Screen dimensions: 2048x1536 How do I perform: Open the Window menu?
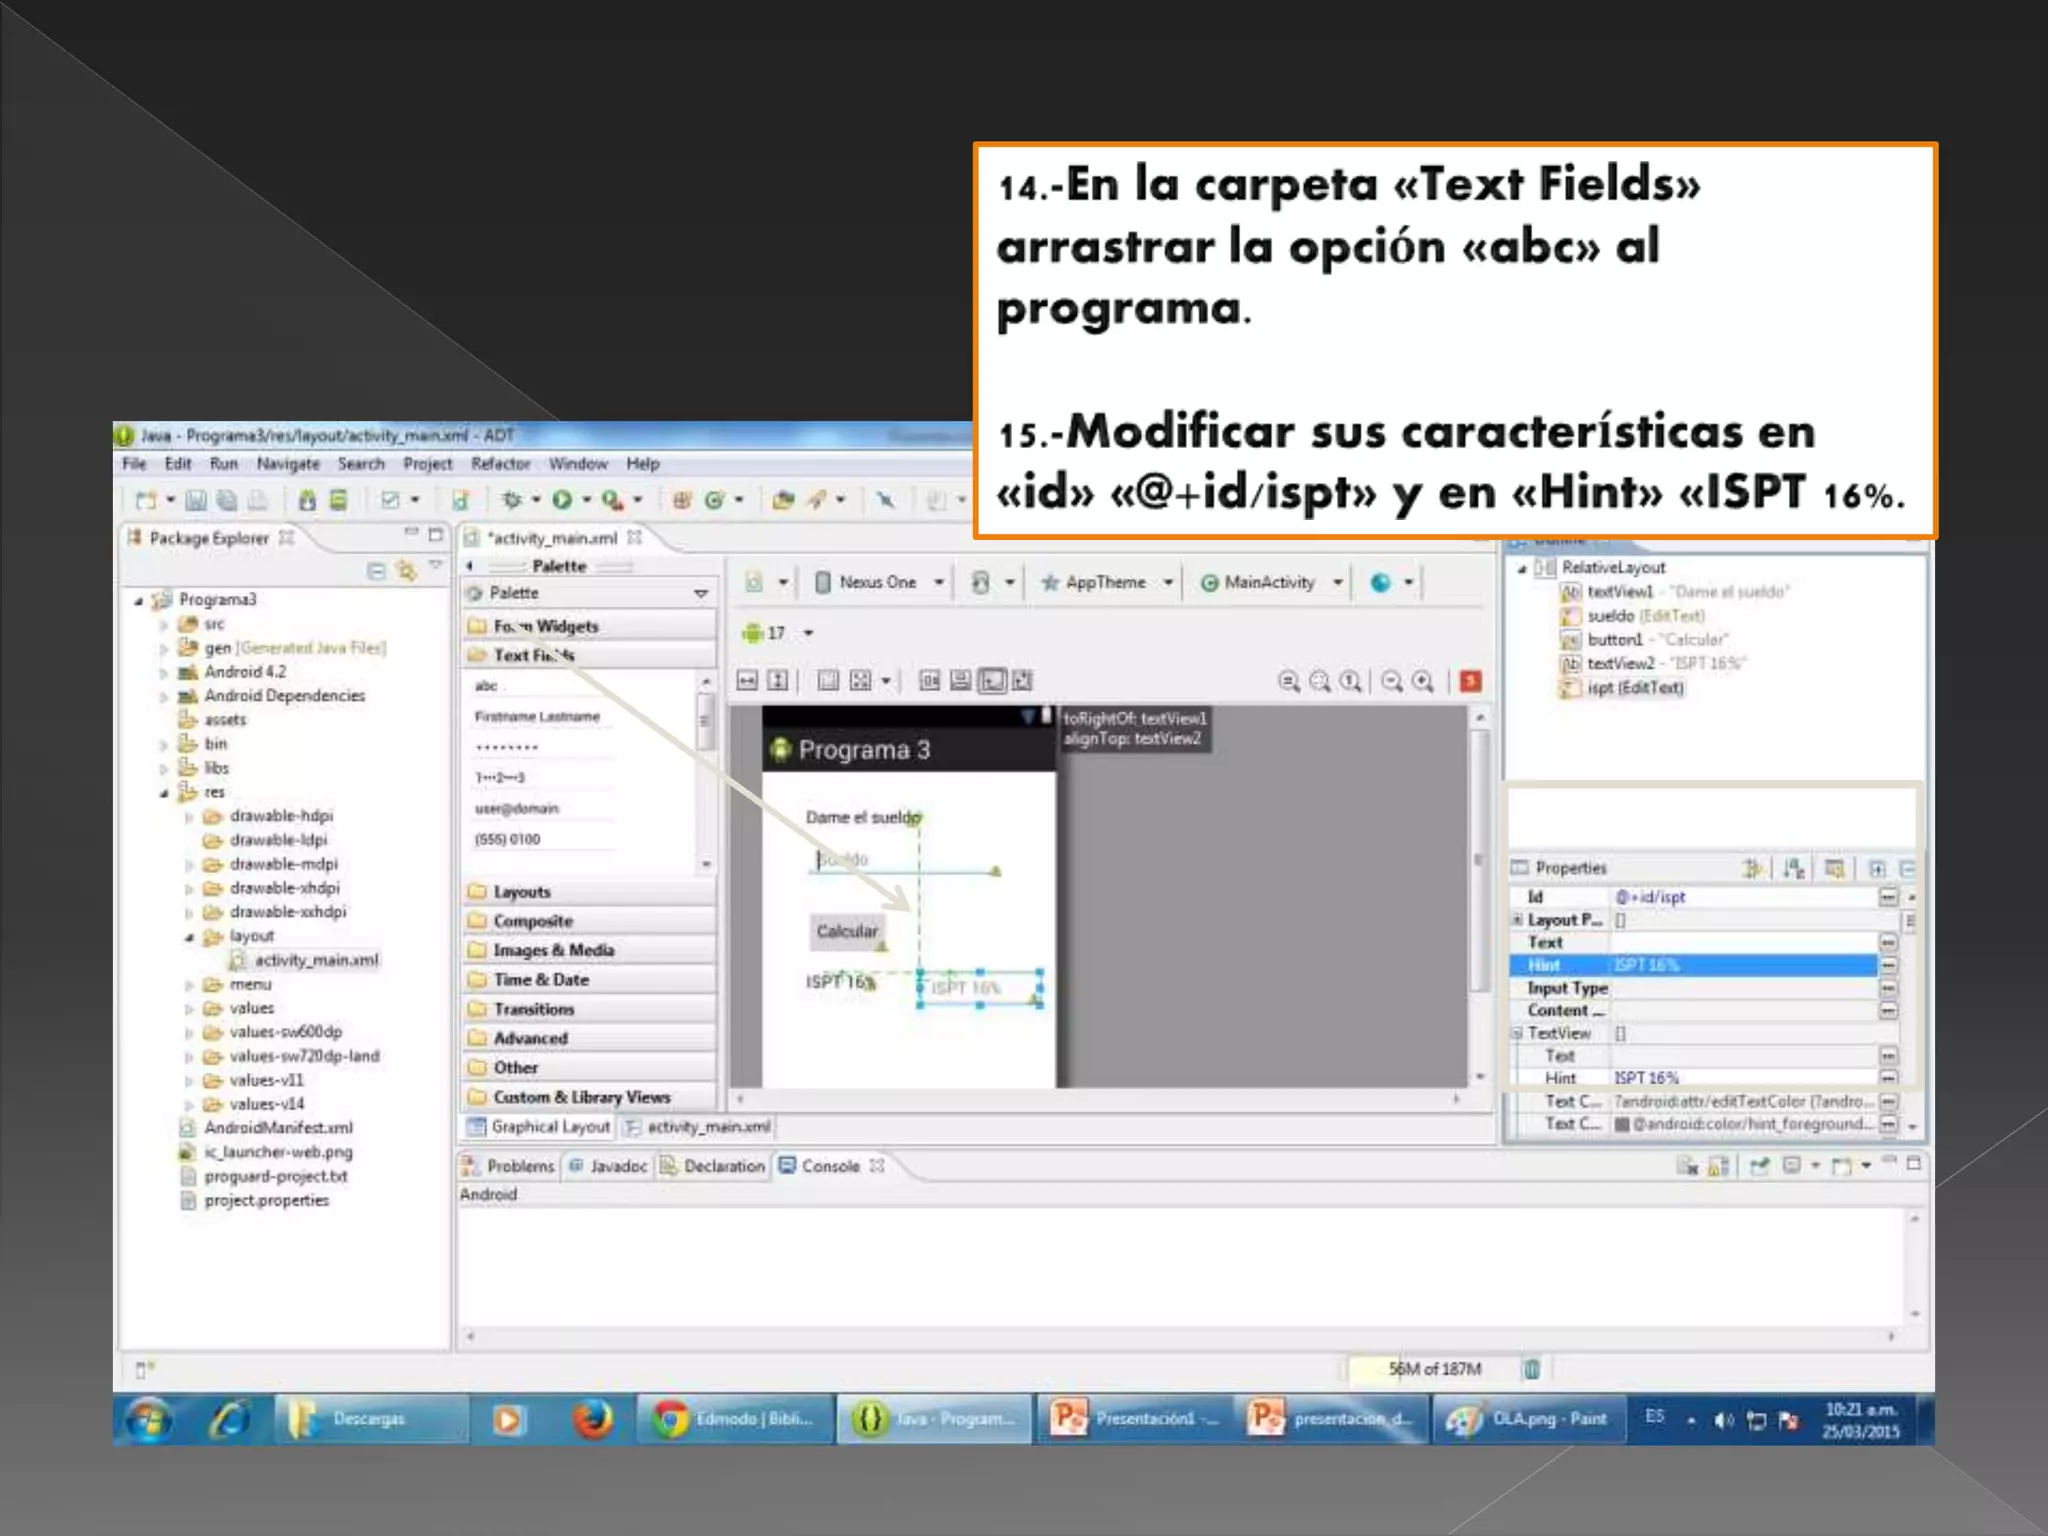pyautogui.click(x=578, y=464)
